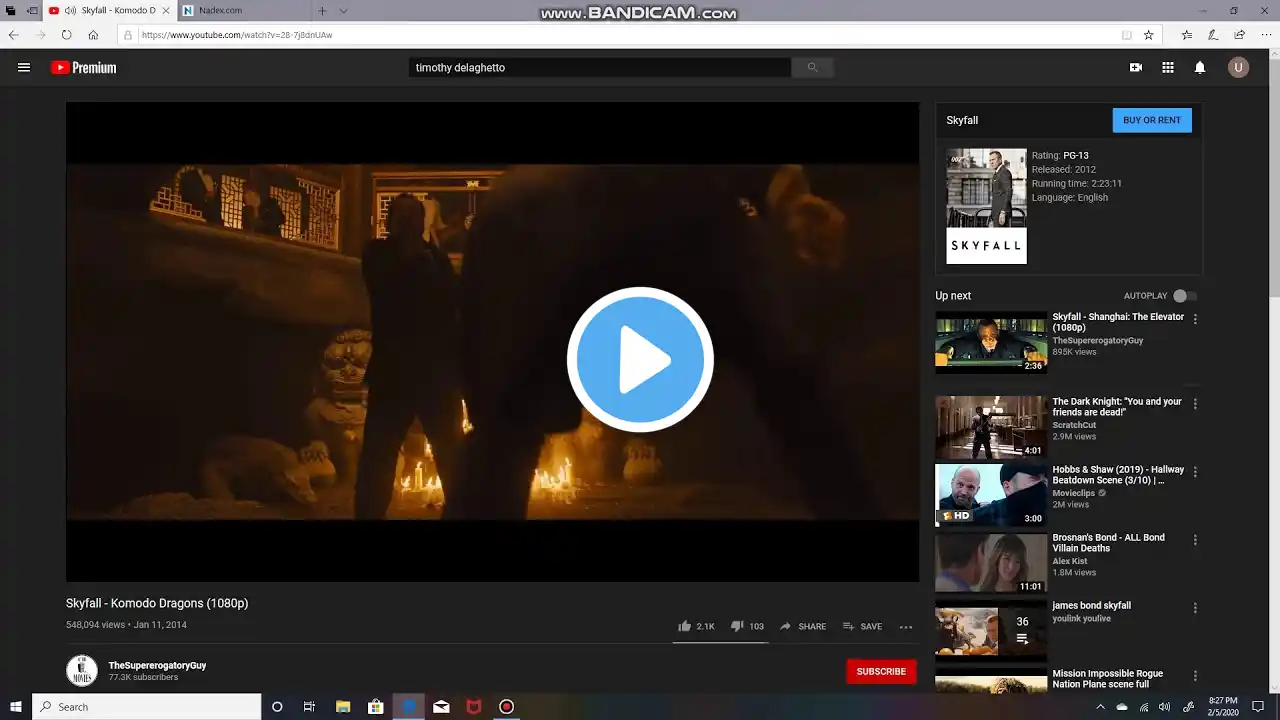Image resolution: width=1280 pixels, height=720 pixels.
Task: Add notes with the pen icon
Action: 1213,35
